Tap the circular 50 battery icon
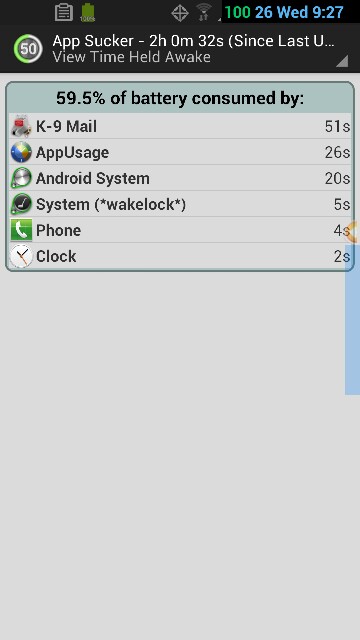The height and width of the screenshot is (640, 360). tap(28, 49)
